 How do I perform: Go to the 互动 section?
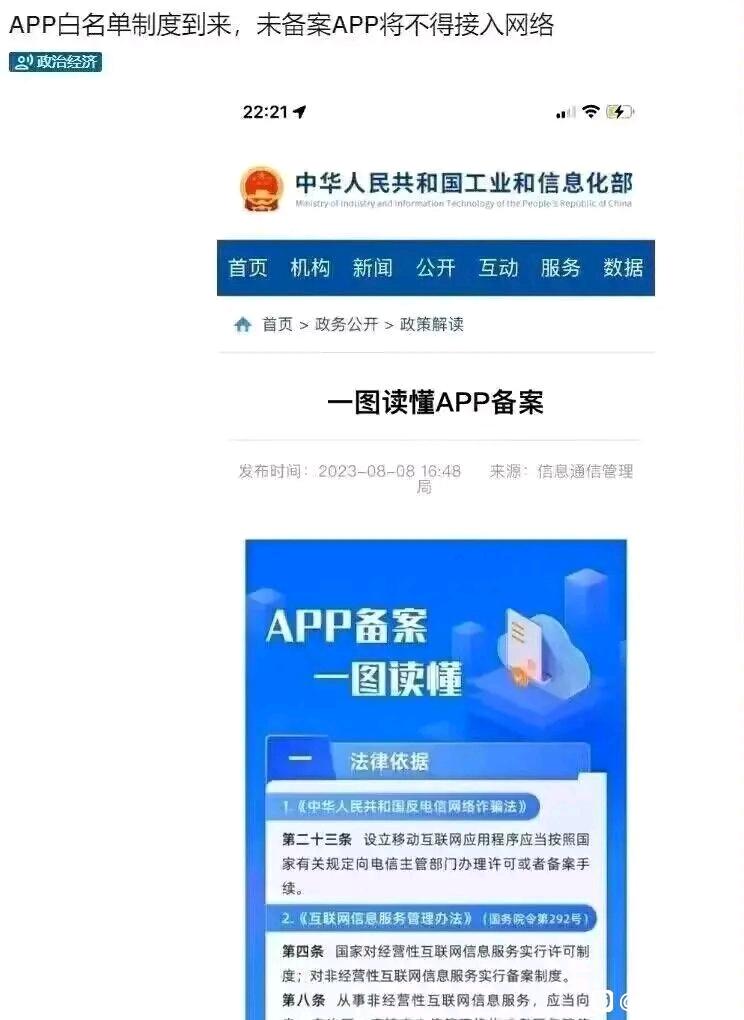point(498,268)
